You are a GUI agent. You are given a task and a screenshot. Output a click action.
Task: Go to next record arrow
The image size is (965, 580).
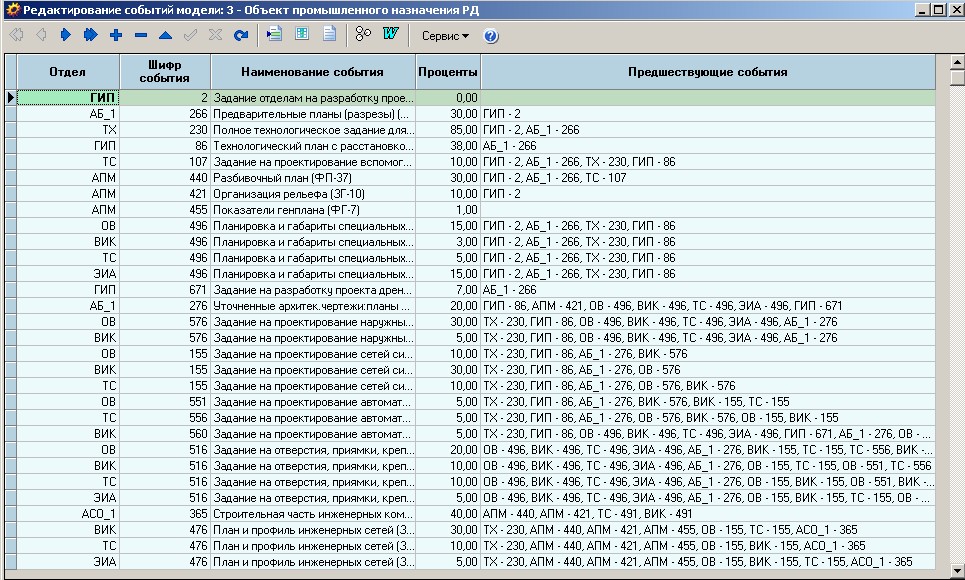[x=65, y=35]
